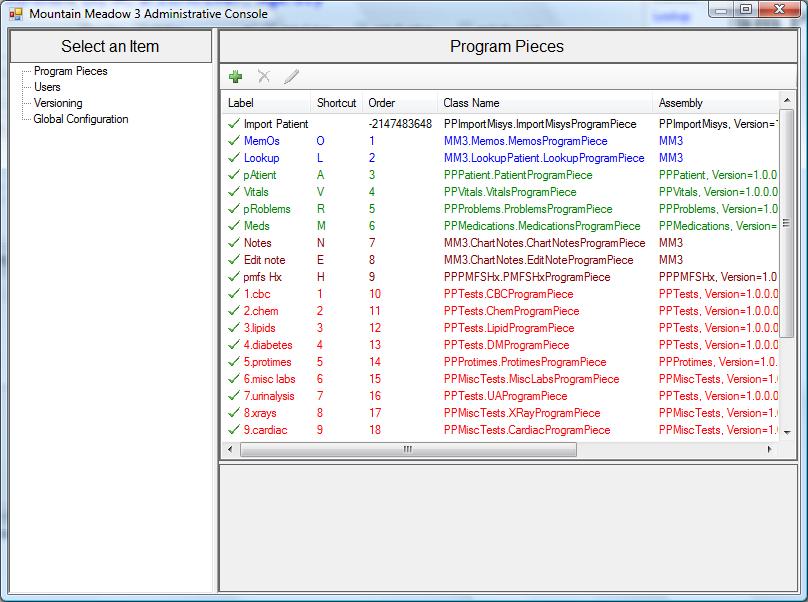Toggle the checkmark for Vitals row

pos(234,192)
